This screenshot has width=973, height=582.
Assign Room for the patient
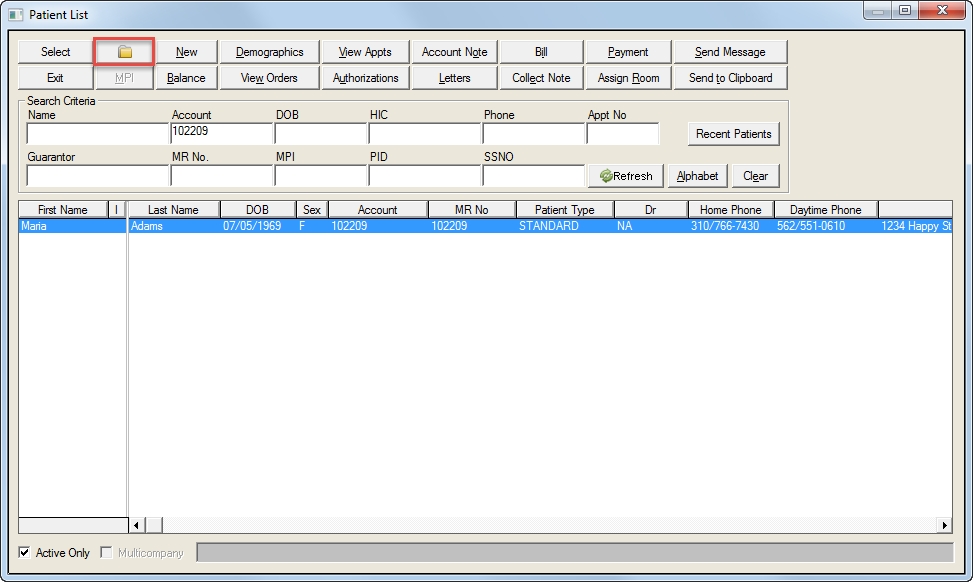[627, 77]
